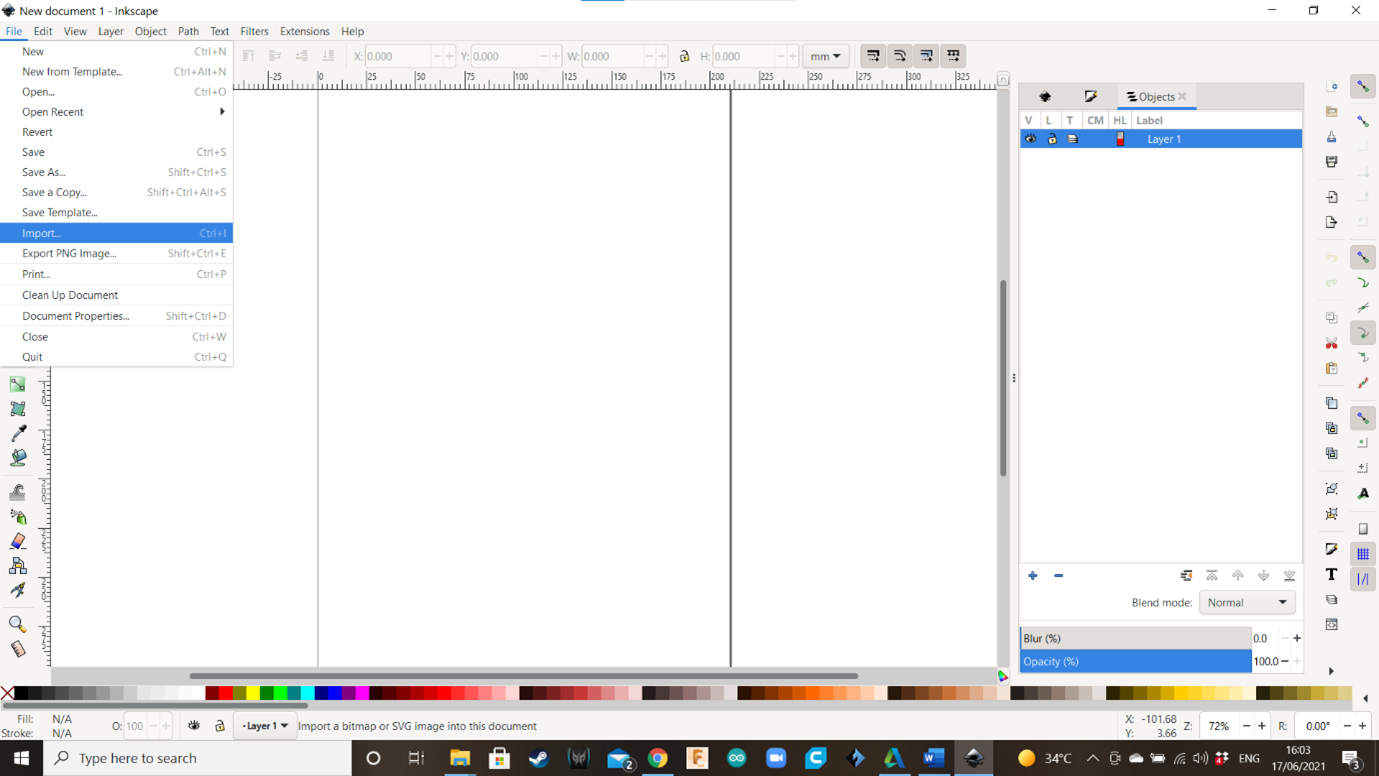Pick the red swatch in the palette
The height and width of the screenshot is (776, 1379).
coord(226,693)
